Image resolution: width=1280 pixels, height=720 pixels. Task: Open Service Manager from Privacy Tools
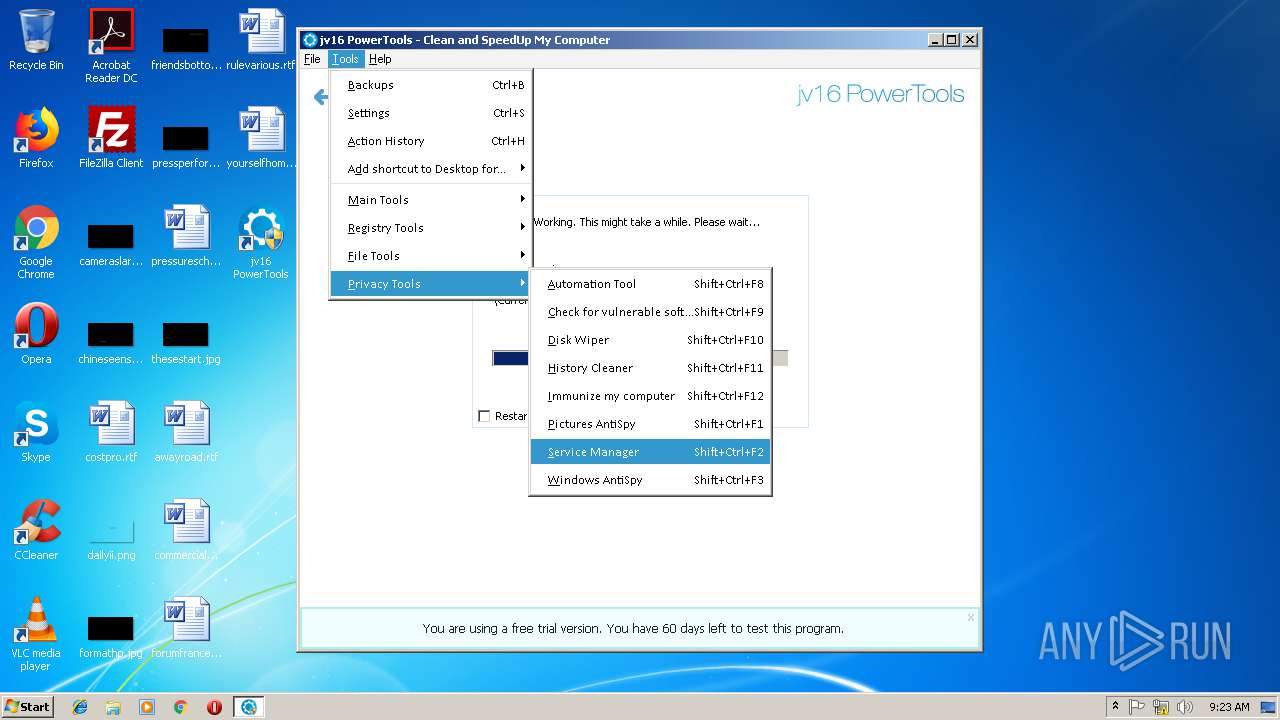pyautogui.click(x=650, y=452)
